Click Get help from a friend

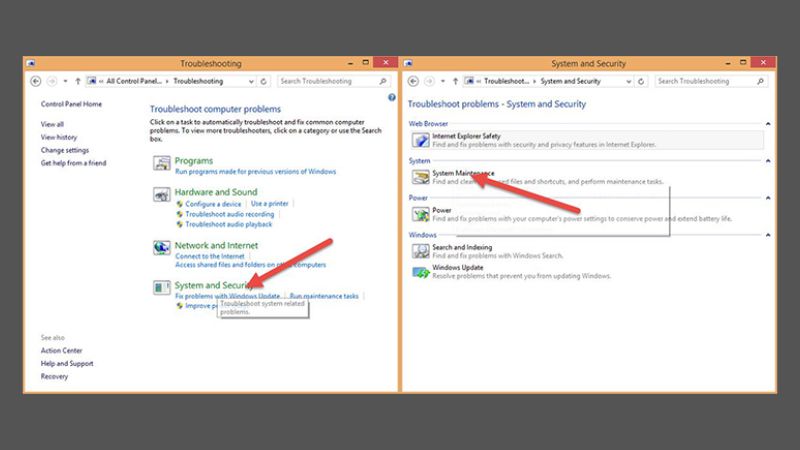pyautogui.click(x=73, y=163)
